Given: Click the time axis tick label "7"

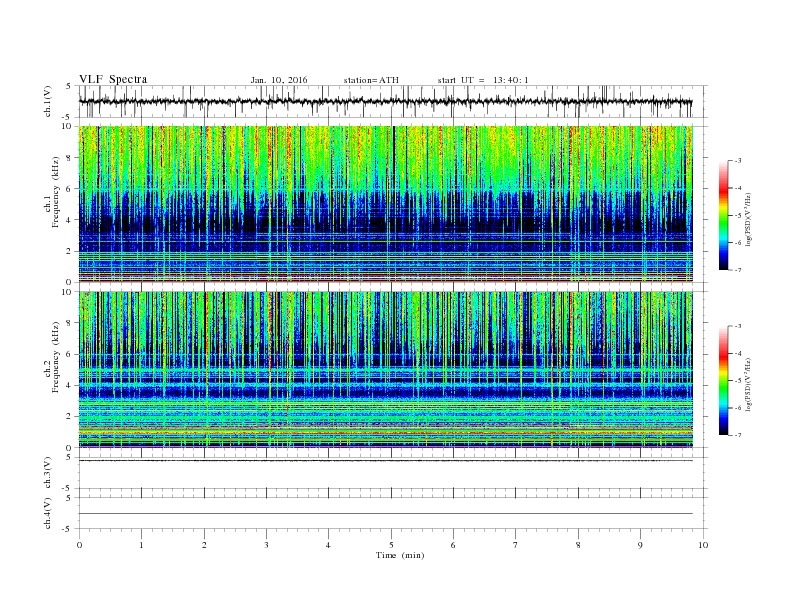Looking at the screenshot, I should pos(516,545).
